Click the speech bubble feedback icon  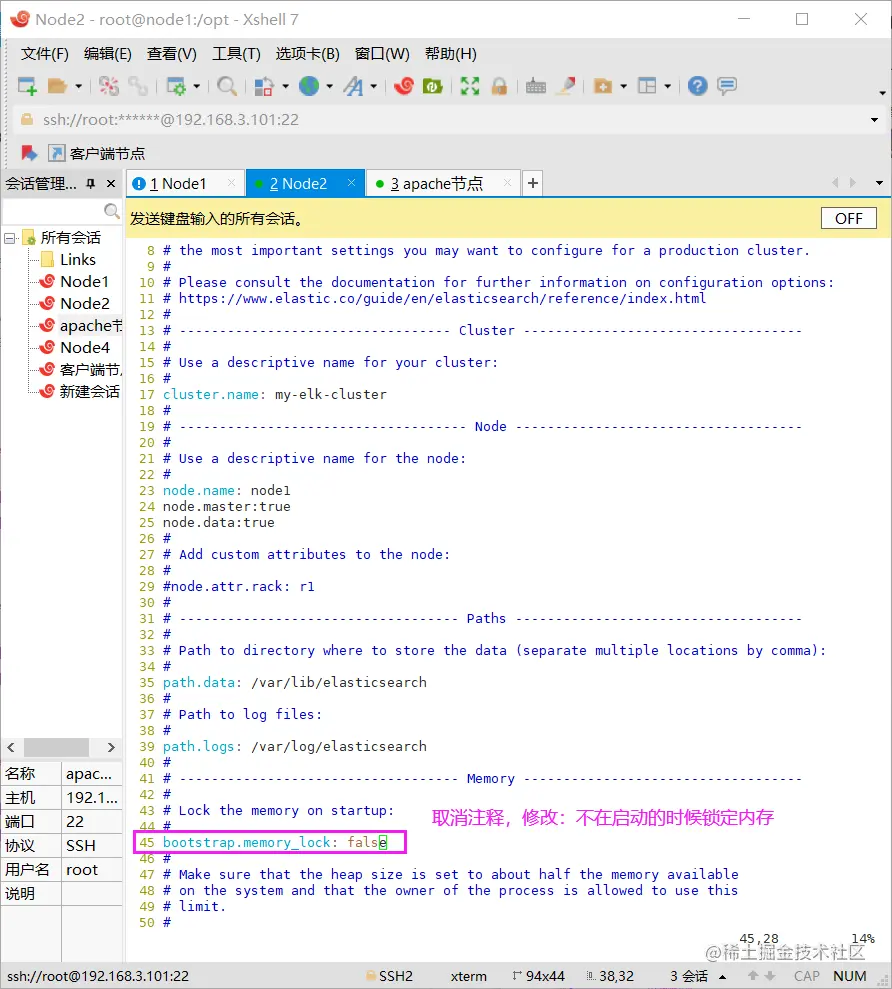[727, 86]
